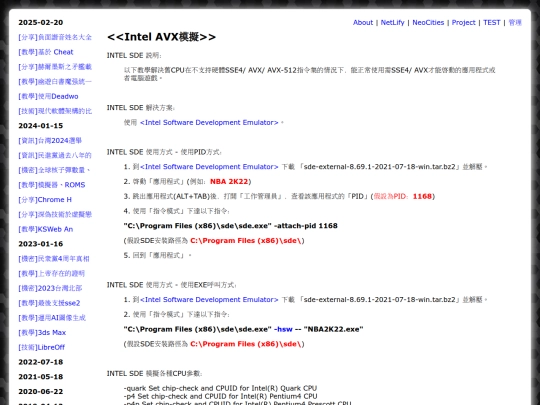Screen dimensions: 540x405
Task: Open the [分享]Chrome H article
Action: pos(45,200)
